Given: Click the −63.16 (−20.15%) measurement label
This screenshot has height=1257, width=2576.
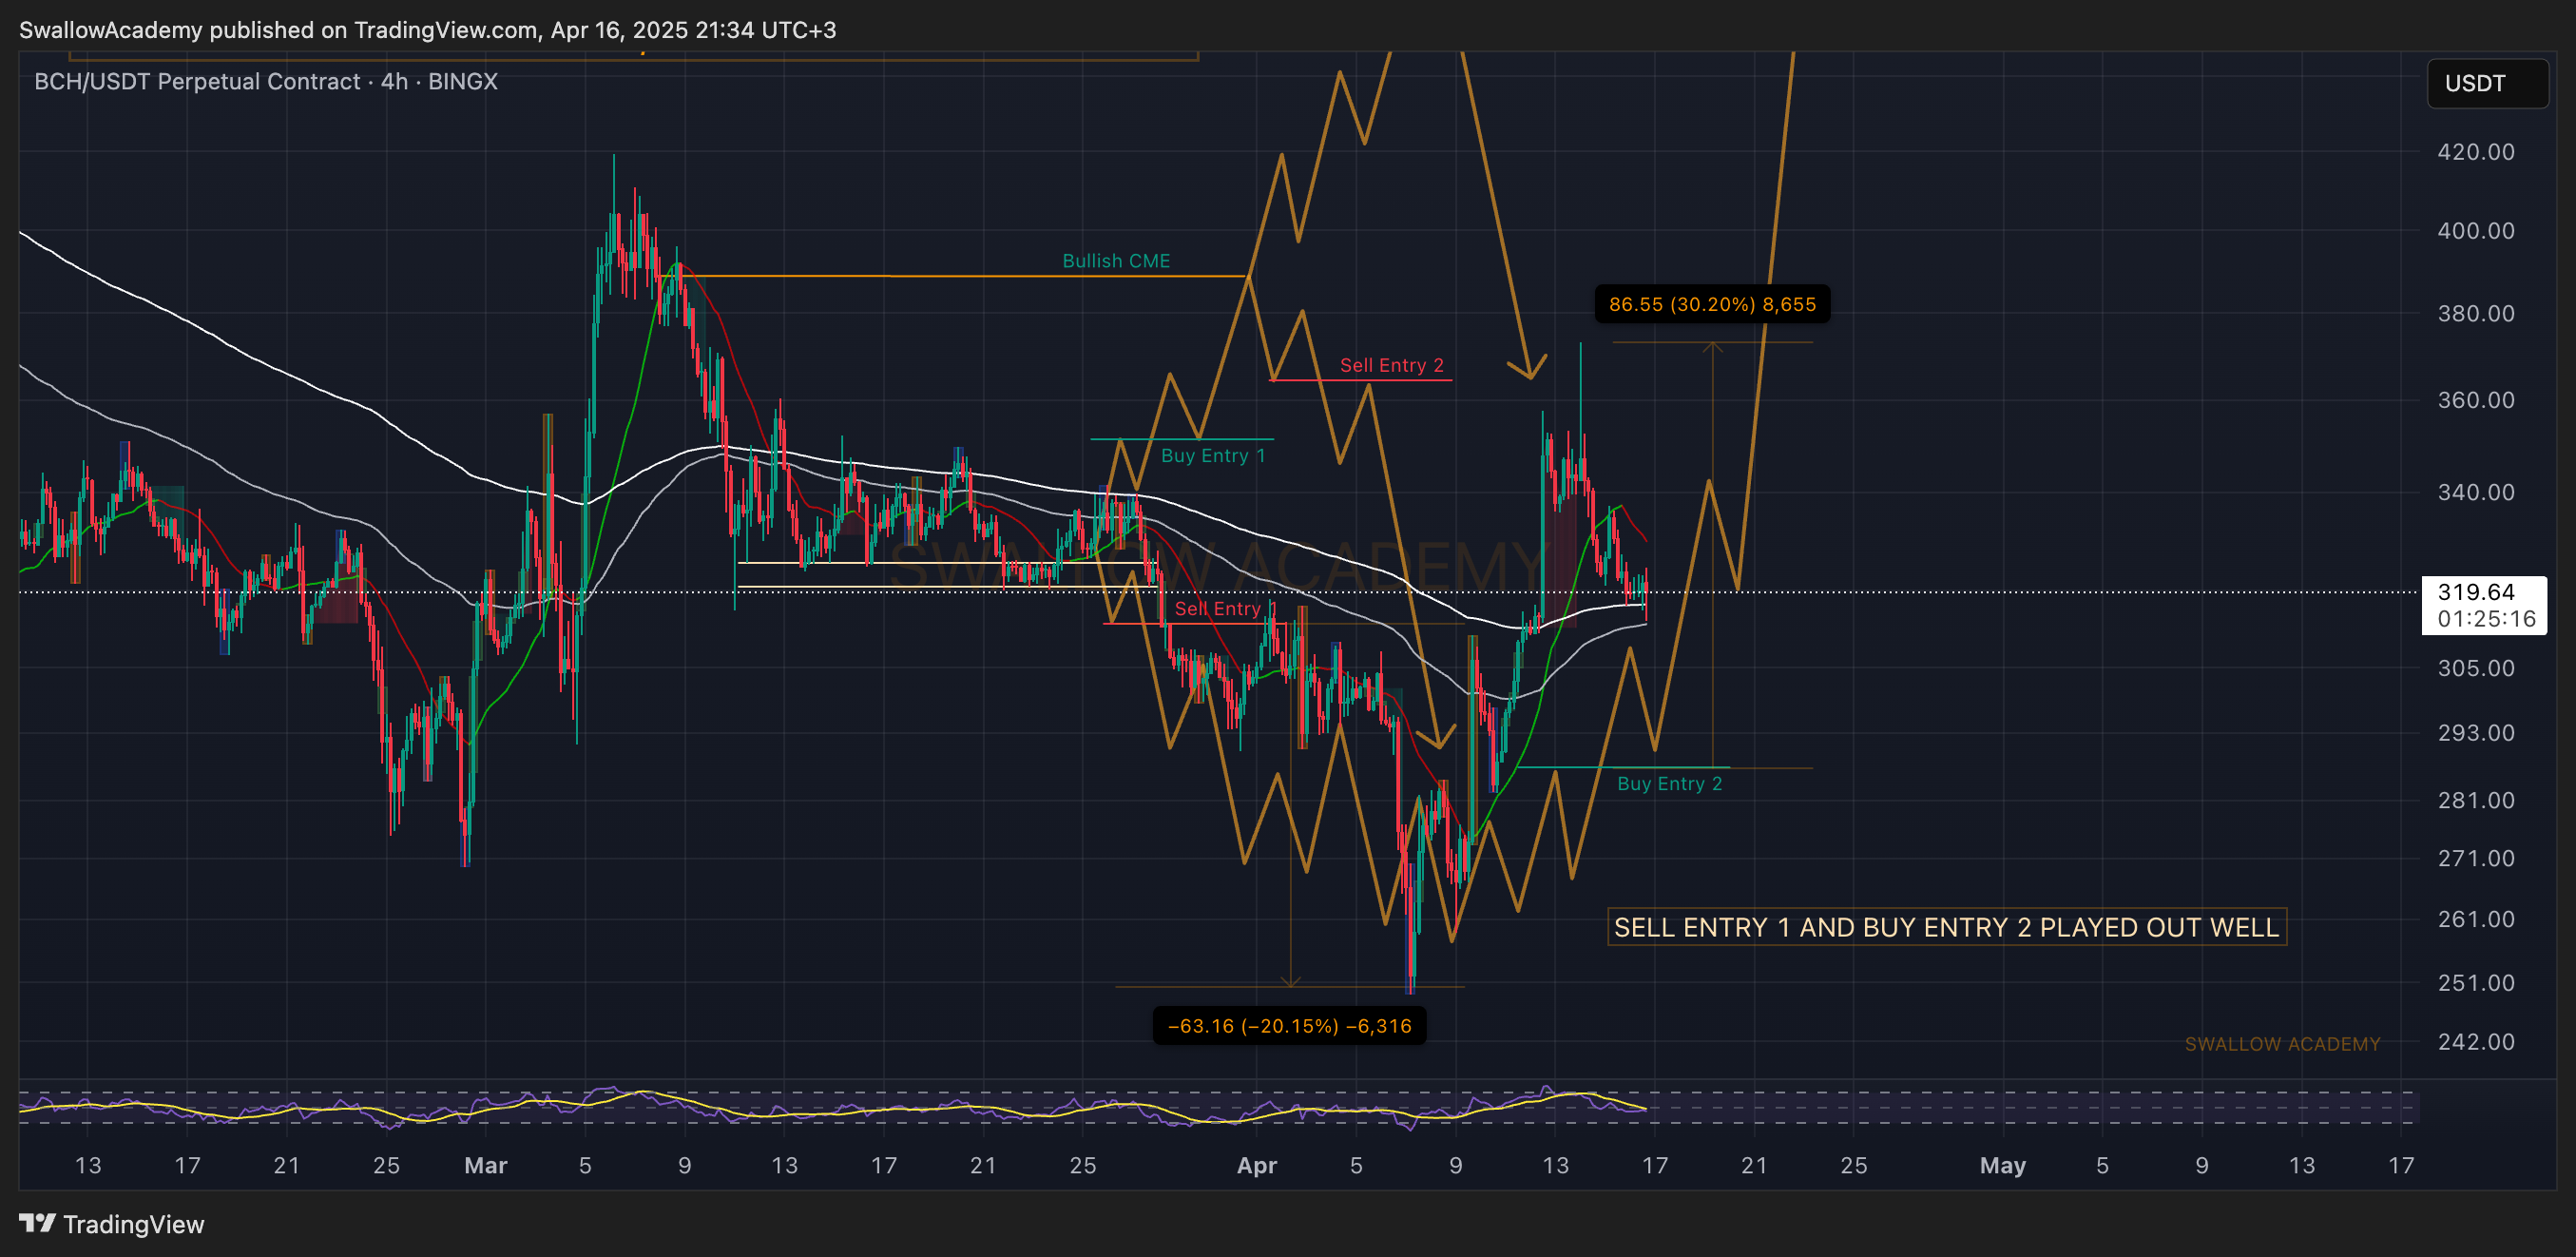Looking at the screenshot, I should click(1289, 1026).
